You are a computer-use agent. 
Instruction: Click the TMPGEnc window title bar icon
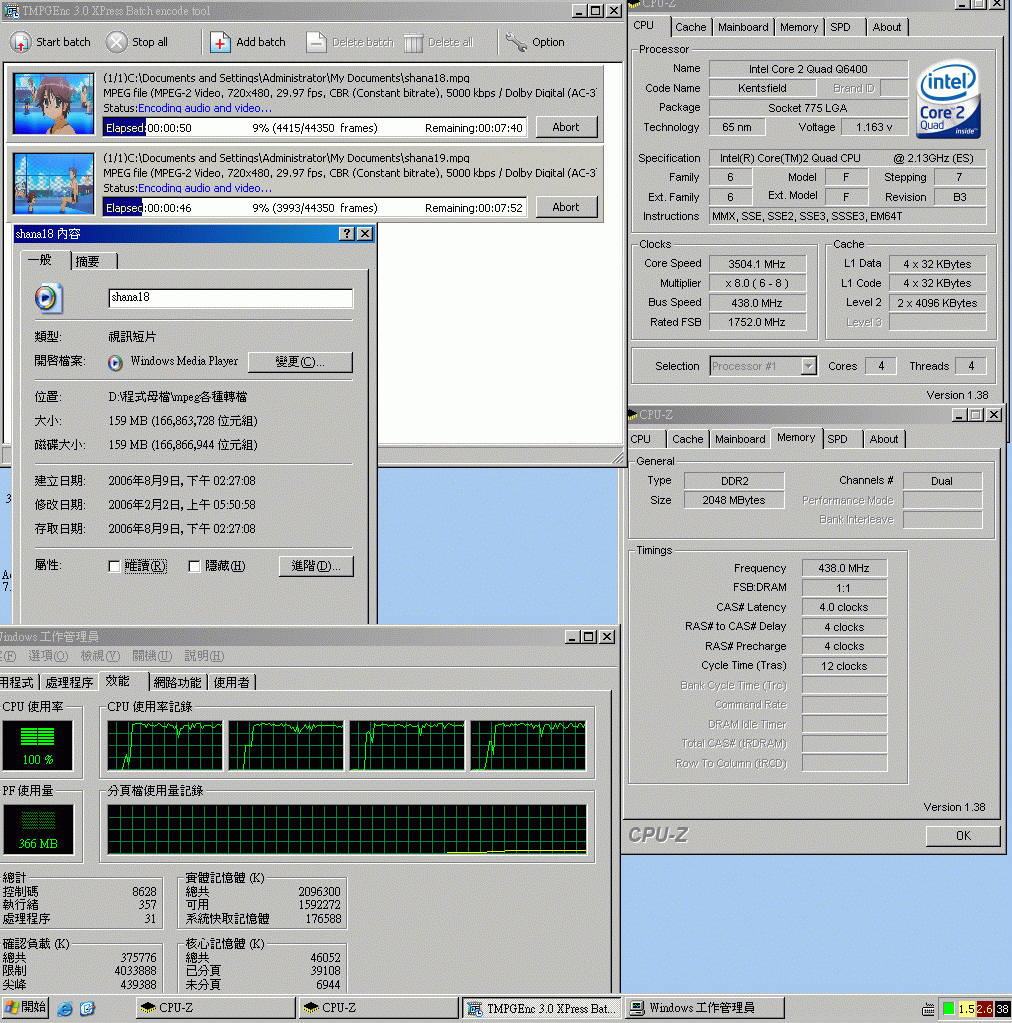12,10
